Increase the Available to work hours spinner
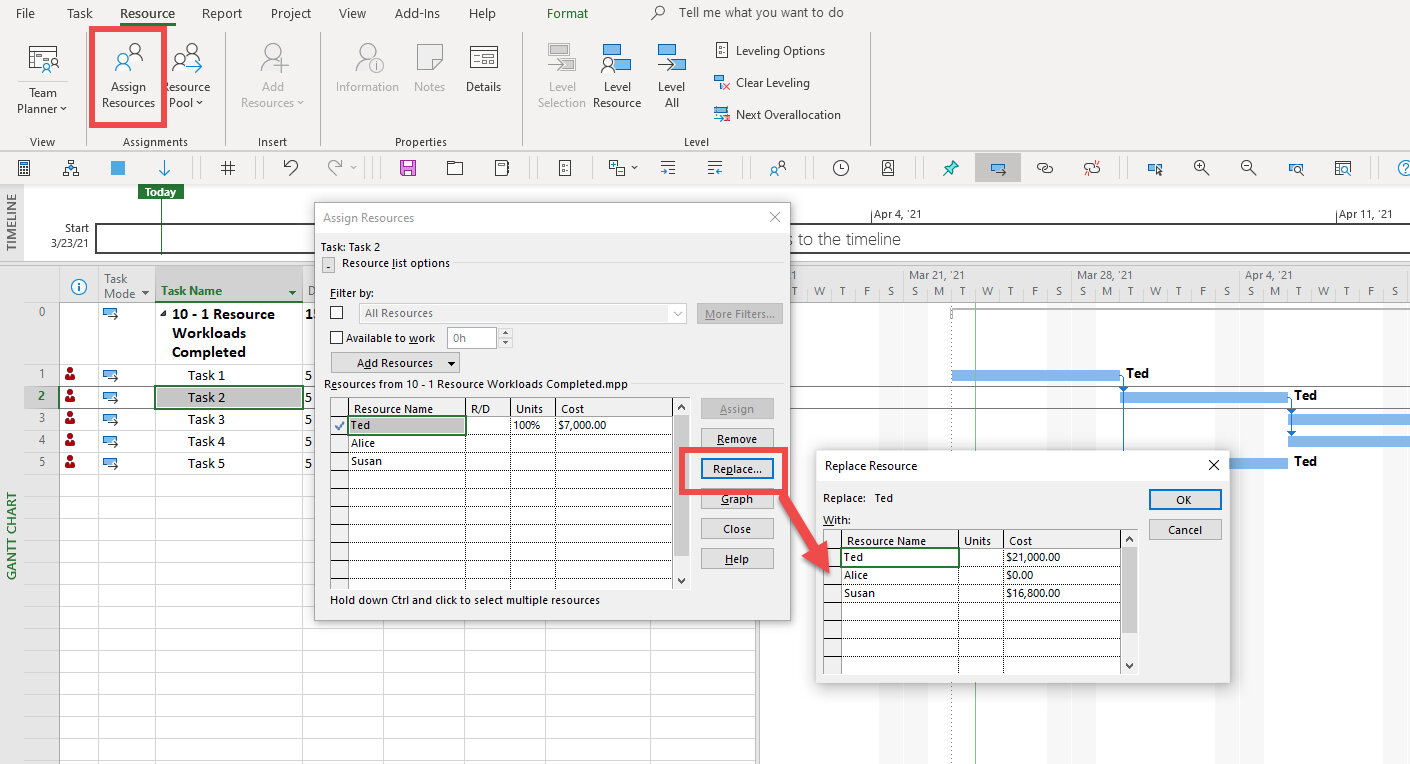Viewport: 1410px width, 764px height. [x=505, y=333]
